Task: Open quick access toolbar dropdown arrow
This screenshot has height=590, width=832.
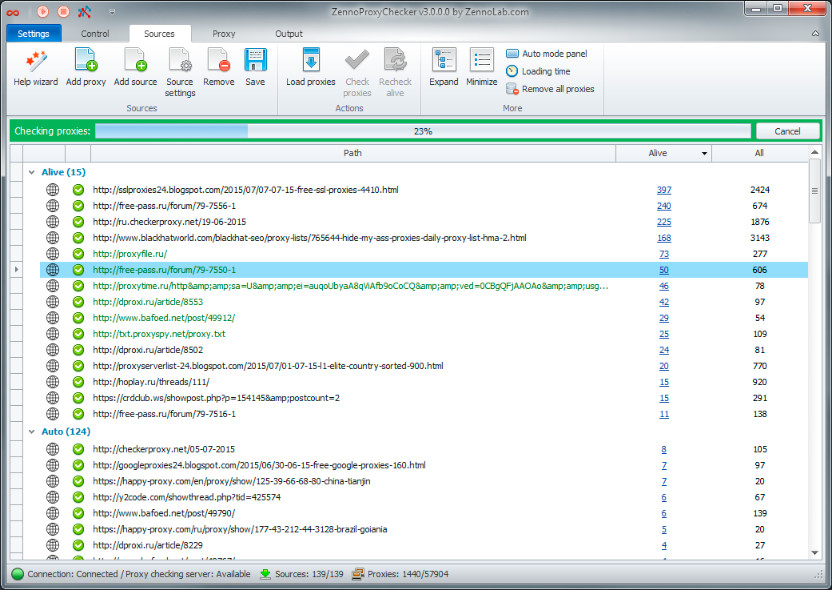Action: pos(112,12)
